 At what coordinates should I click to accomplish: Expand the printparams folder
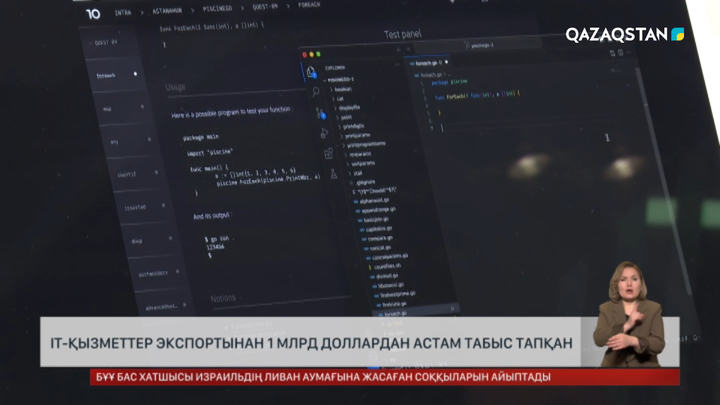(356, 136)
